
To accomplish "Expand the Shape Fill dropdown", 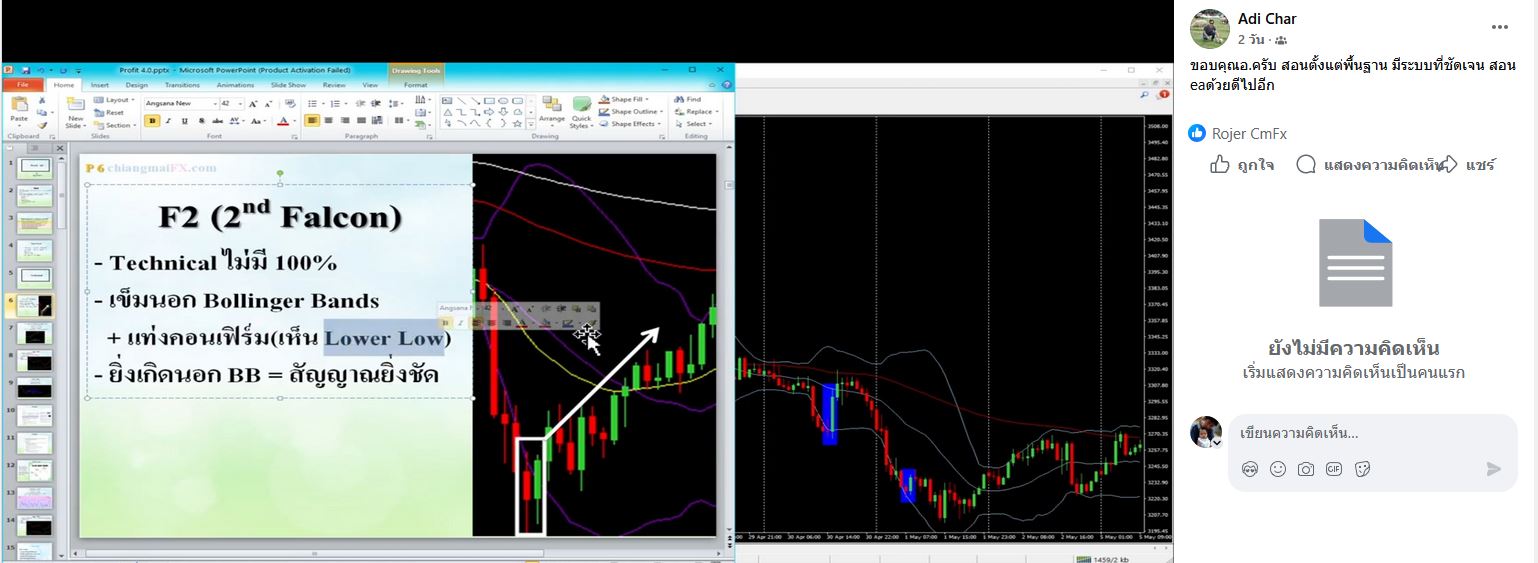I will [647, 100].
